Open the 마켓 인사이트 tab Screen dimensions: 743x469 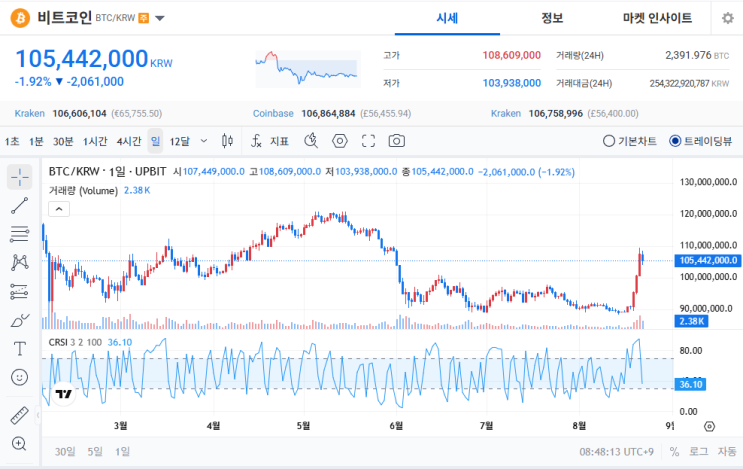pos(657,18)
